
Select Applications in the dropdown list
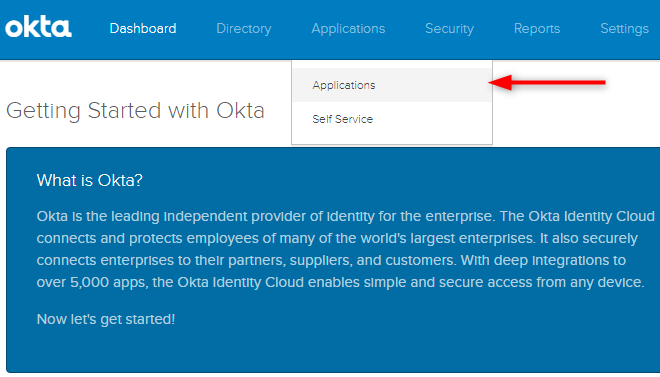(392, 85)
